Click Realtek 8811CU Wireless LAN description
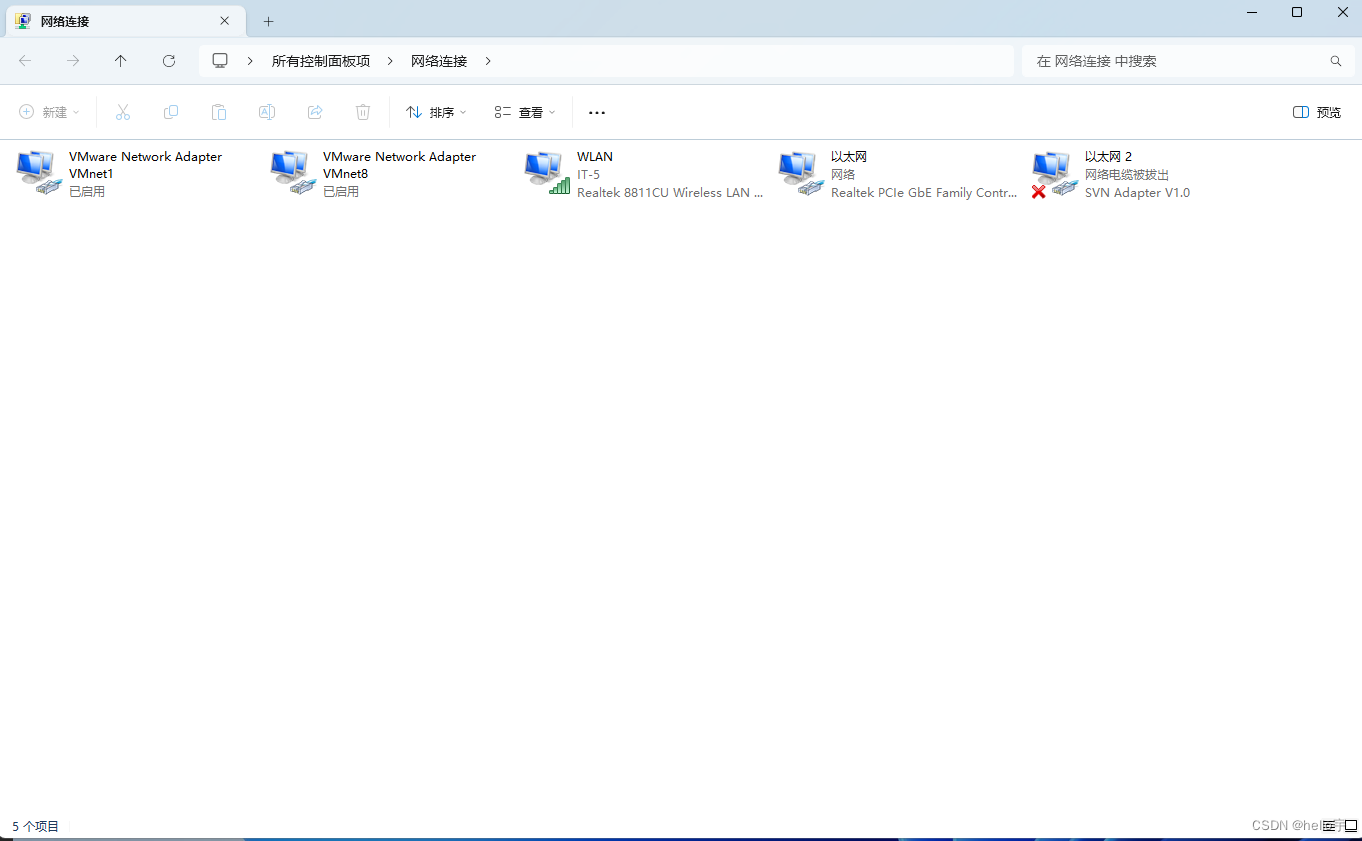1362x841 pixels. (x=670, y=193)
